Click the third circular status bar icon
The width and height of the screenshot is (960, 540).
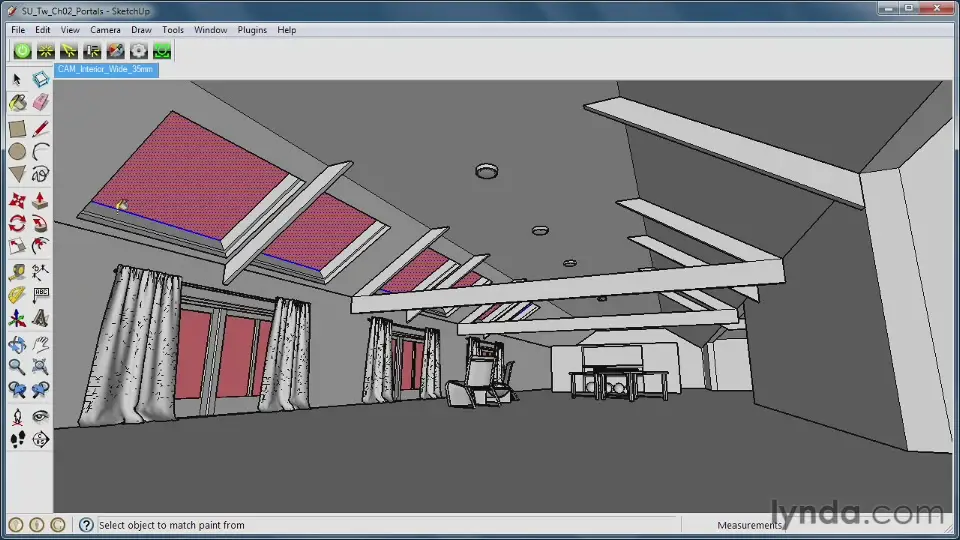coord(58,525)
